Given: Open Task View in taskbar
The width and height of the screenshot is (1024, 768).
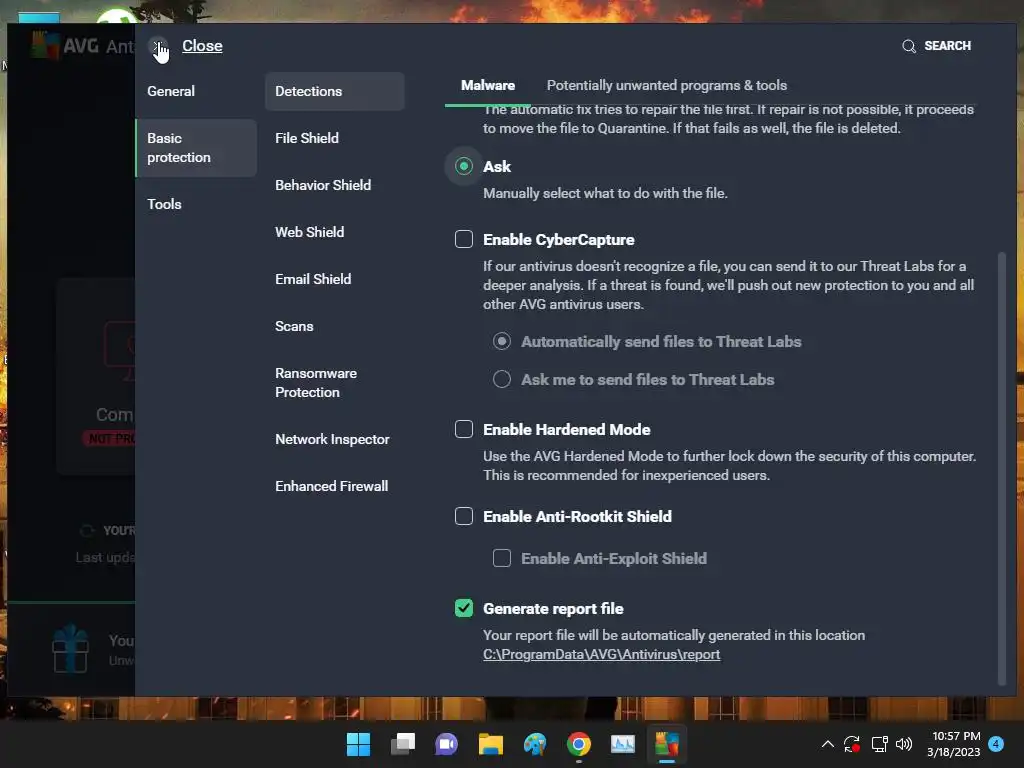Looking at the screenshot, I should pos(402,744).
